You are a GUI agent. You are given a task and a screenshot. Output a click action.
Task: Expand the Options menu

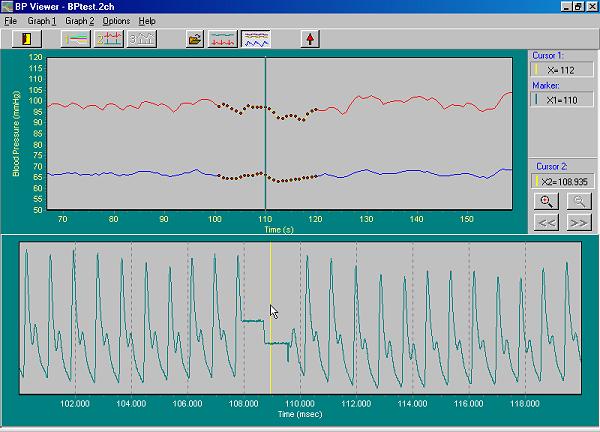(x=116, y=21)
